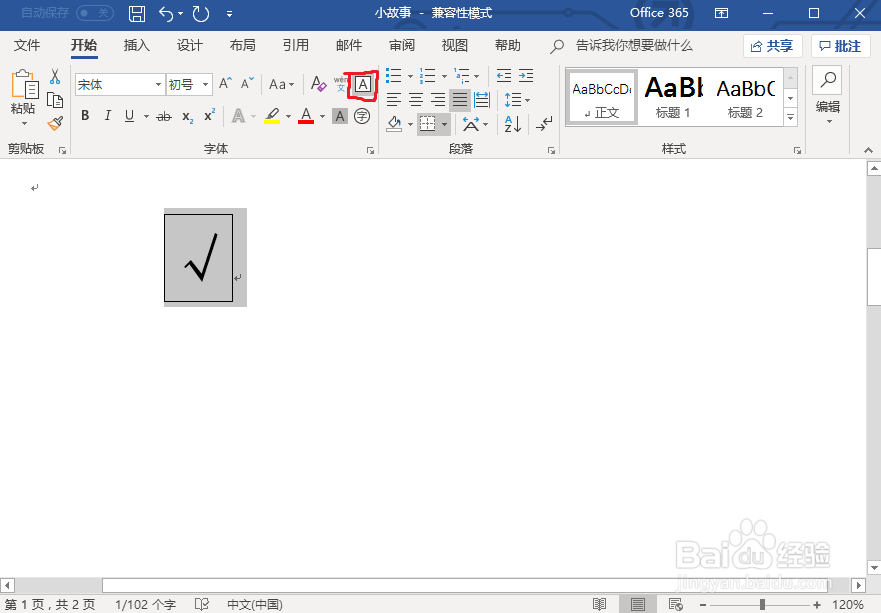Open the 视图 ribbon tab
This screenshot has height=613, width=881.
[x=454, y=45]
